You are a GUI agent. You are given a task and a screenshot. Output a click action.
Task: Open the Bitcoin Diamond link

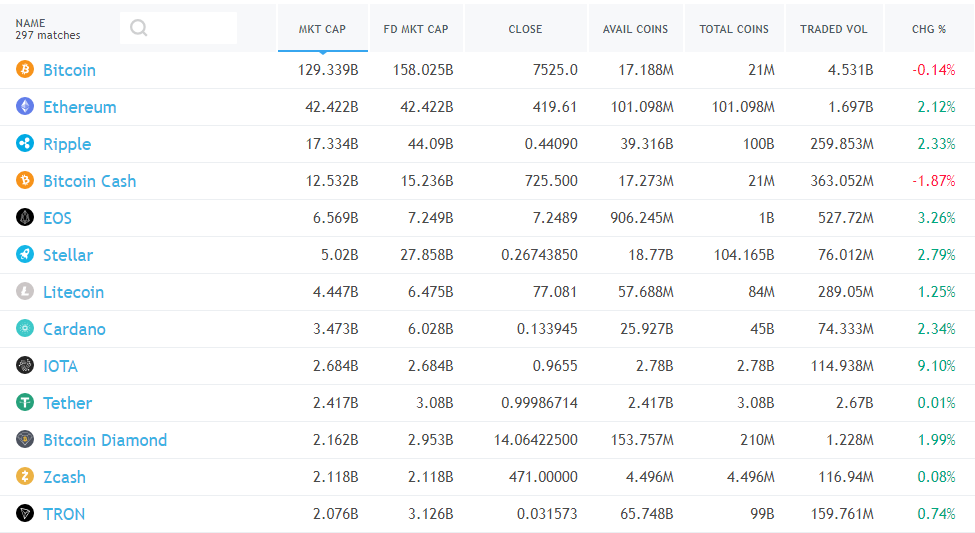pos(105,440)
